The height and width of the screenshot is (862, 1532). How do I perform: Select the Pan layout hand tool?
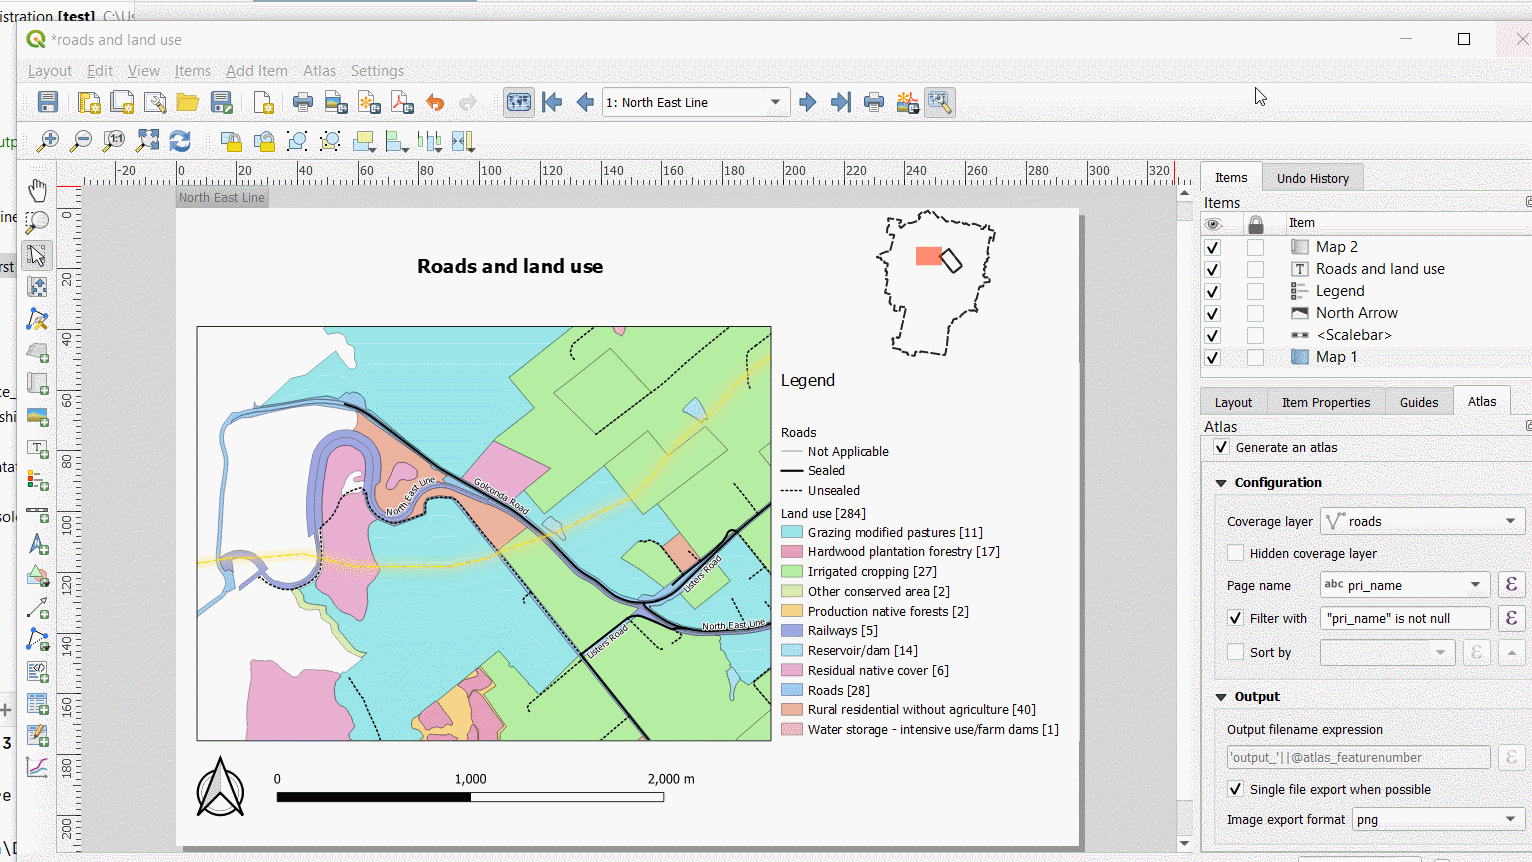pos(37,190)
